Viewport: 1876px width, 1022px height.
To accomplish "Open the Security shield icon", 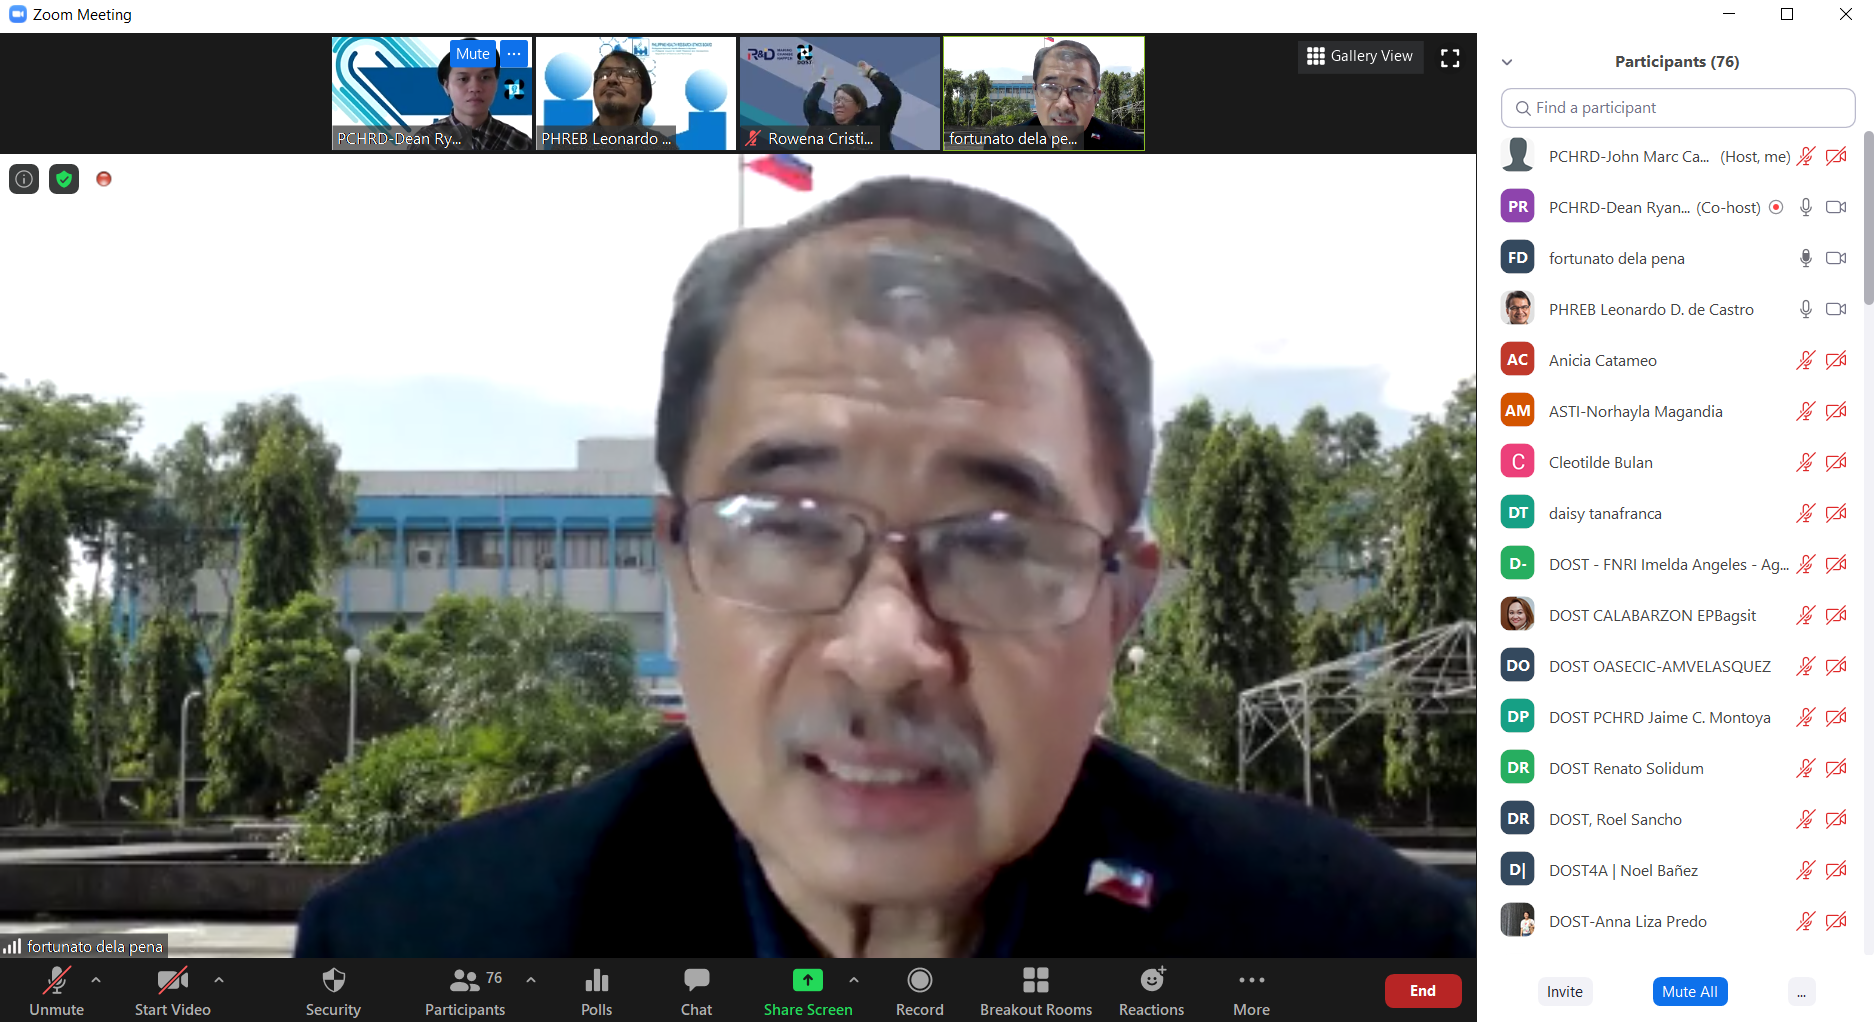I will click(333, 981).
